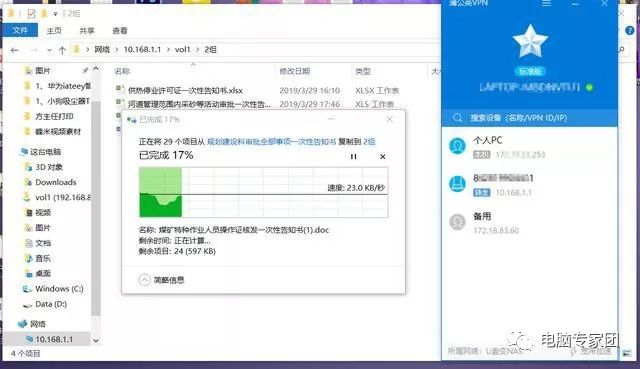Select the 个人PC device avatar
The width and height of the screenshot is (640, 369).
pos(458,146)
